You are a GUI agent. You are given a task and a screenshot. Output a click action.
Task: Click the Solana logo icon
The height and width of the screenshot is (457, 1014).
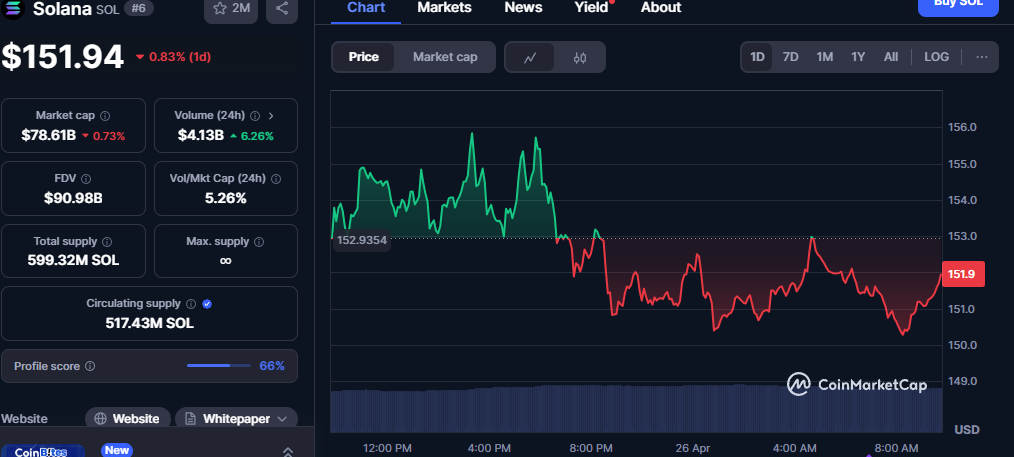[x=12, y=8]
